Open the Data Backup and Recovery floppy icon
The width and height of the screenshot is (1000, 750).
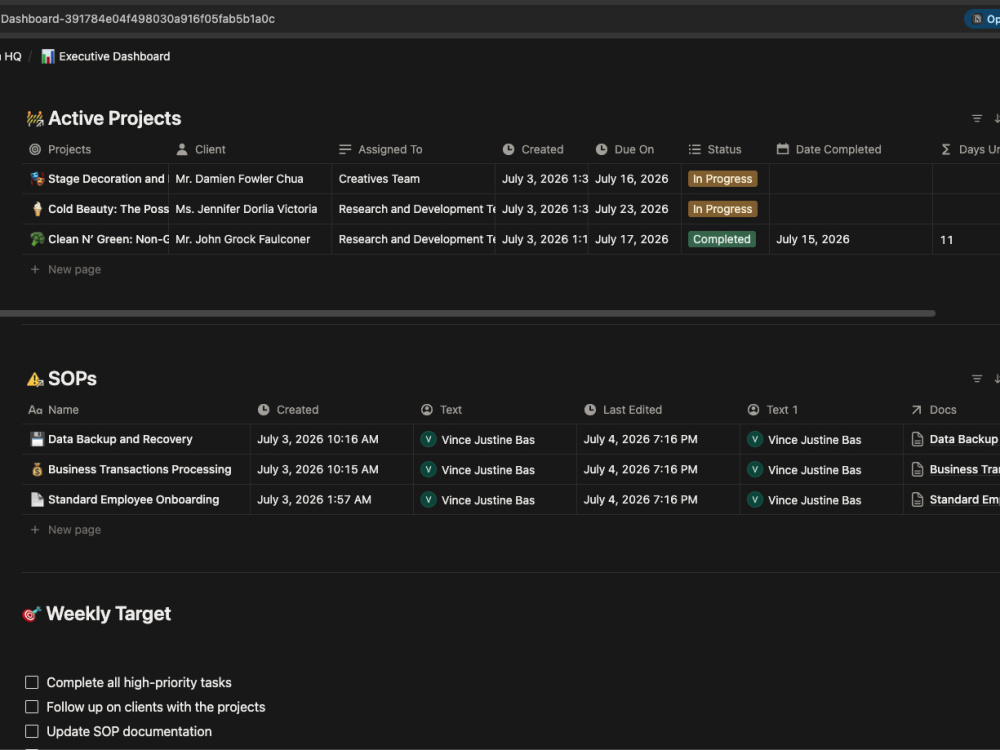(x=37, y=439)
